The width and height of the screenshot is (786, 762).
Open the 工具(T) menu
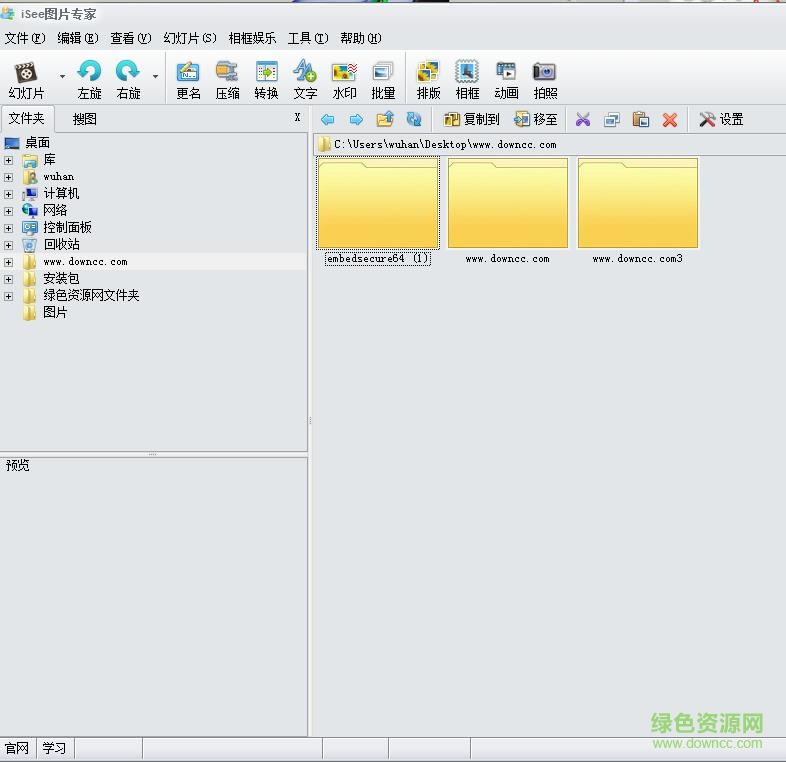click(x=307, y=38)
